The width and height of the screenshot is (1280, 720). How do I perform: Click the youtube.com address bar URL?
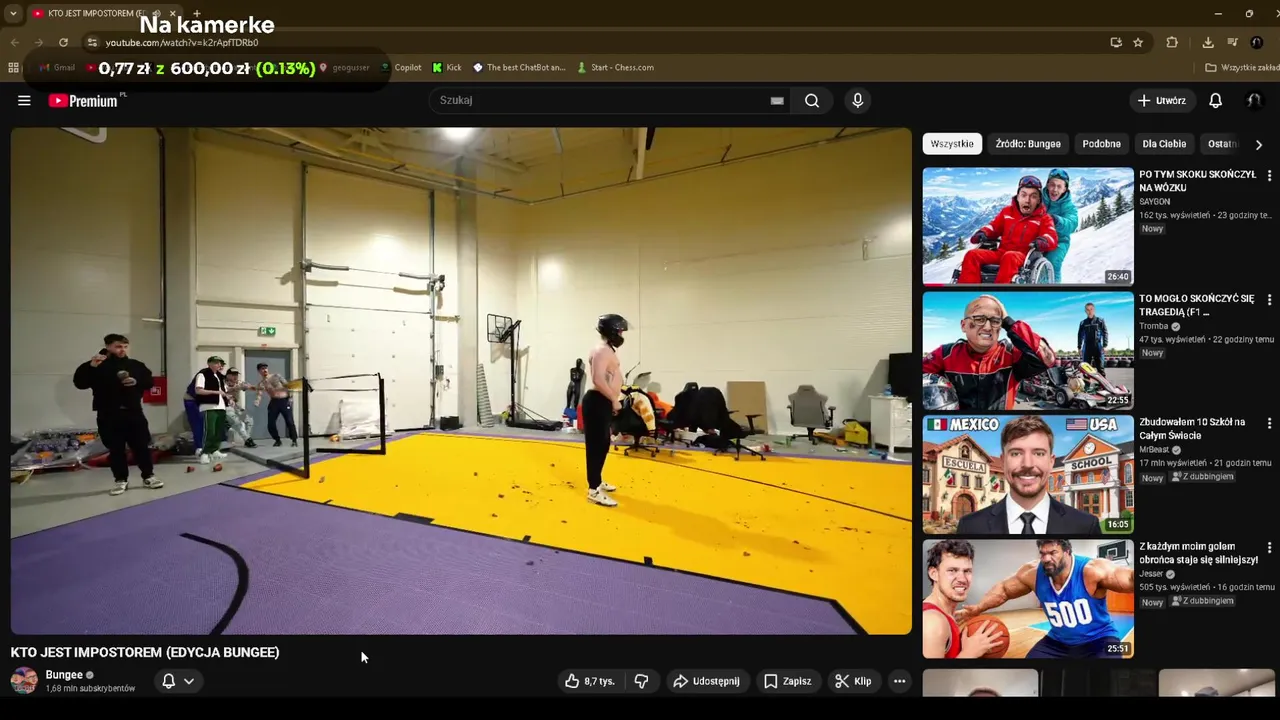click(182, 43)
